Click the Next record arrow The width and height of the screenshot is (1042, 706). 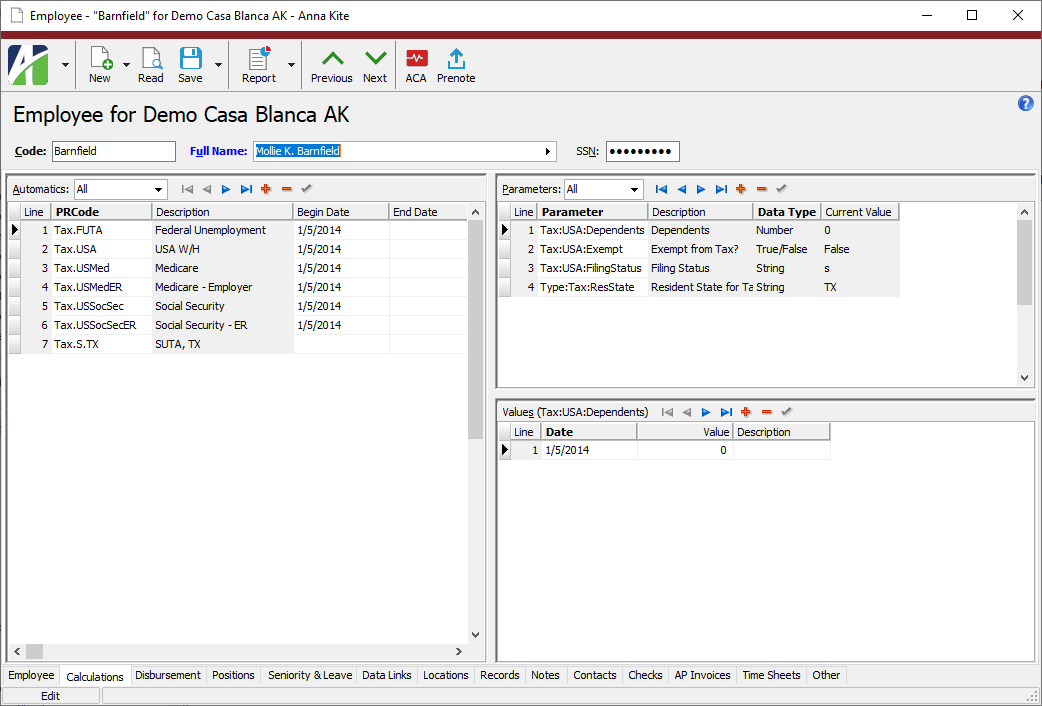(374, 64)
